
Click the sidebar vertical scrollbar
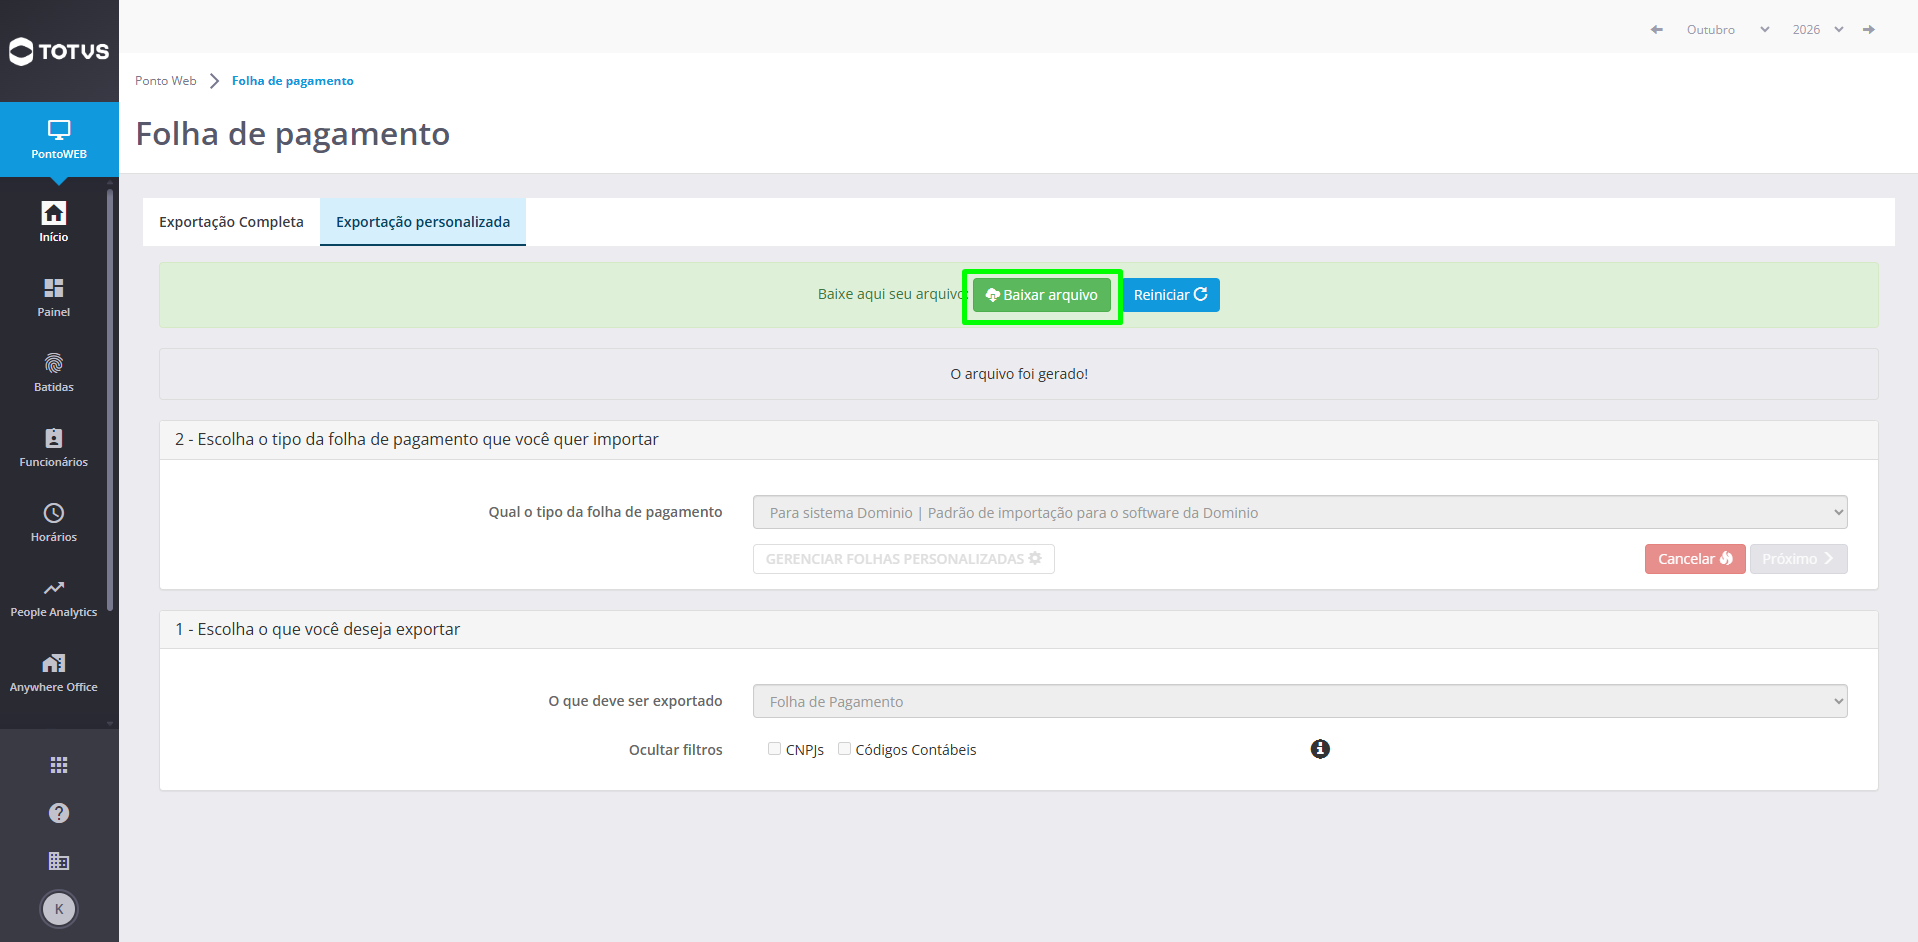(x=110, y=400)
